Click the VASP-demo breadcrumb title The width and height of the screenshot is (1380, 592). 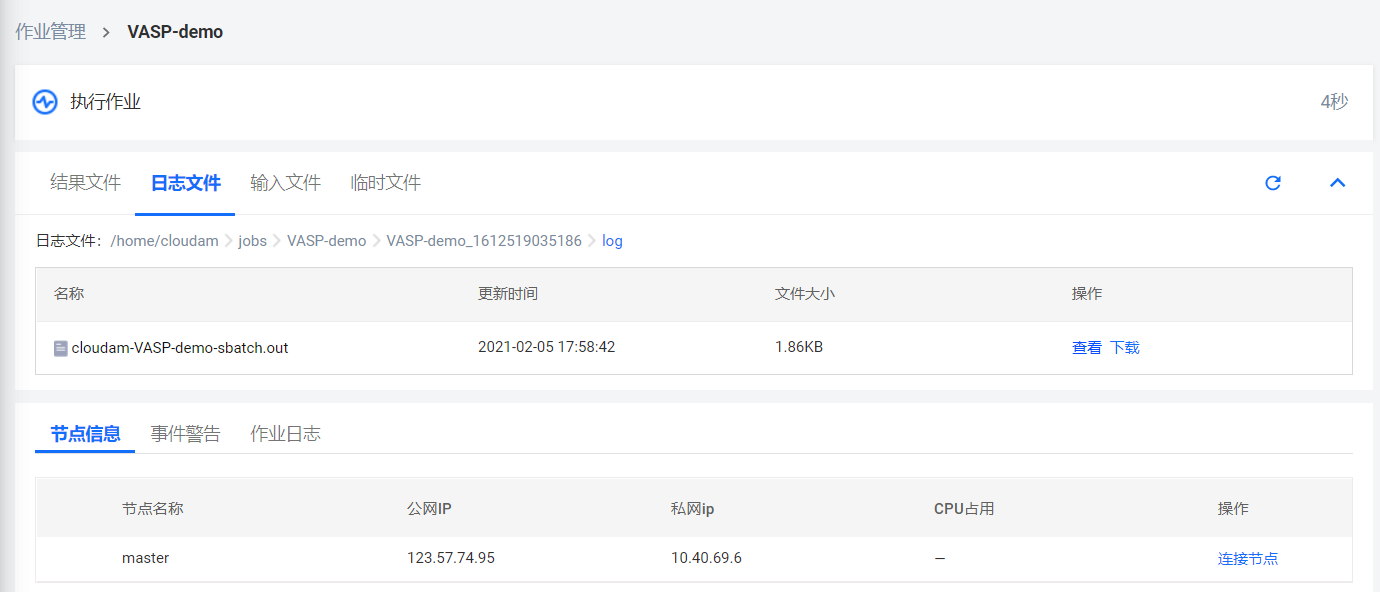pyautogui.click(x=175, y=32)
